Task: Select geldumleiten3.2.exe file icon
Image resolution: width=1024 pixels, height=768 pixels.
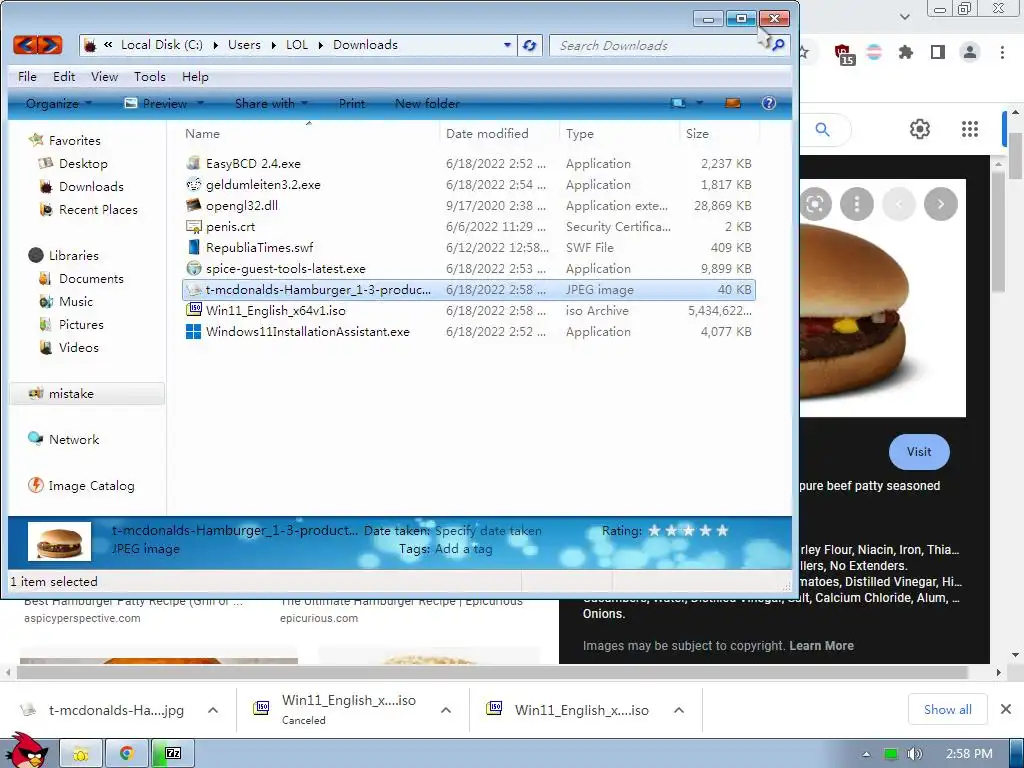Action: pyautogui.click(x=193, y=184)
